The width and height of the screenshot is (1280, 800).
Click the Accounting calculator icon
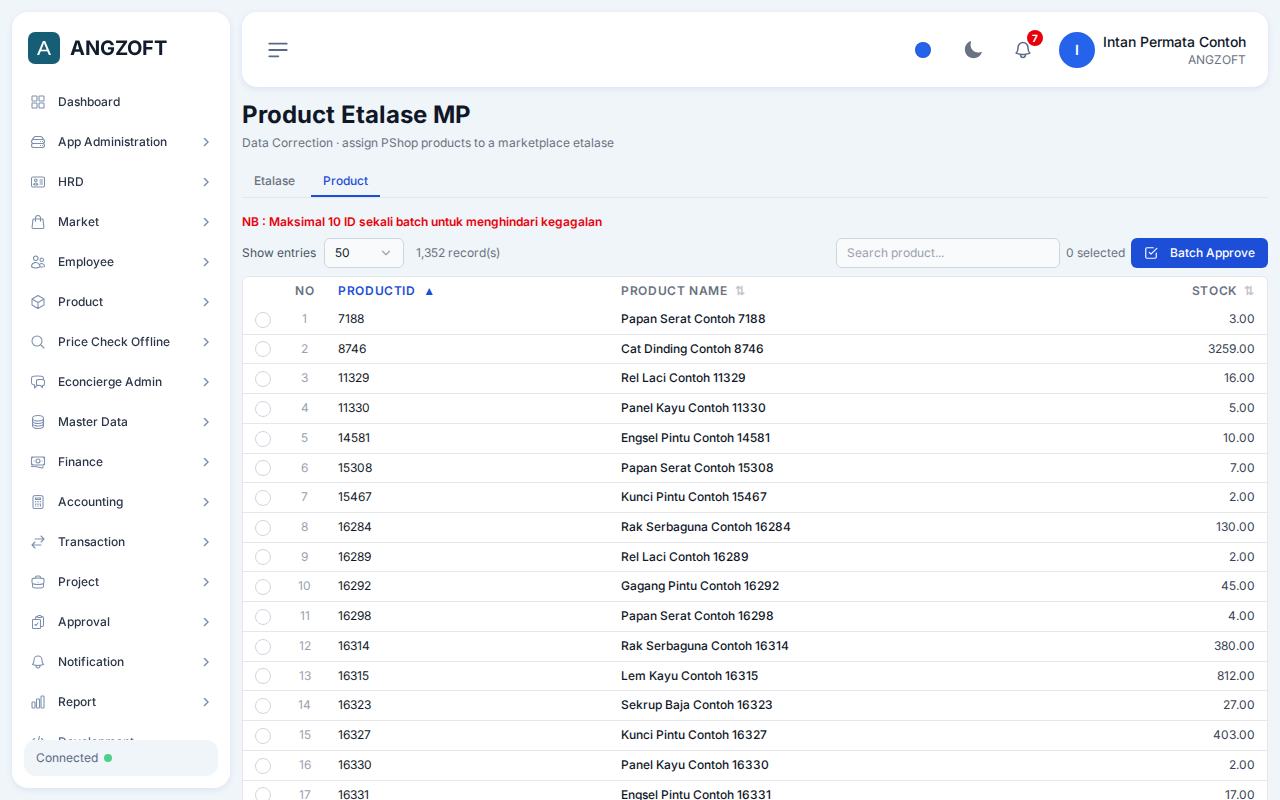pyautogui.click(x=38, y=502)
